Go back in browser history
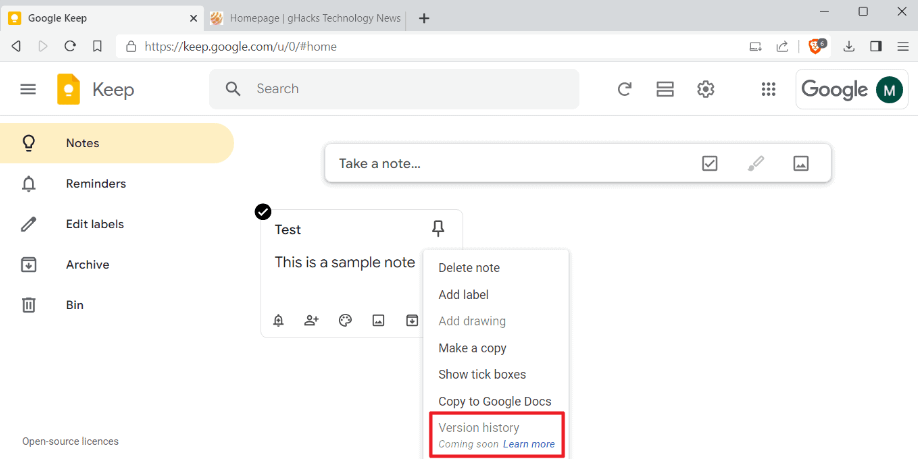The width and height of the screenshot is (918, 459). pyautogui.click(x=16, y=46)
